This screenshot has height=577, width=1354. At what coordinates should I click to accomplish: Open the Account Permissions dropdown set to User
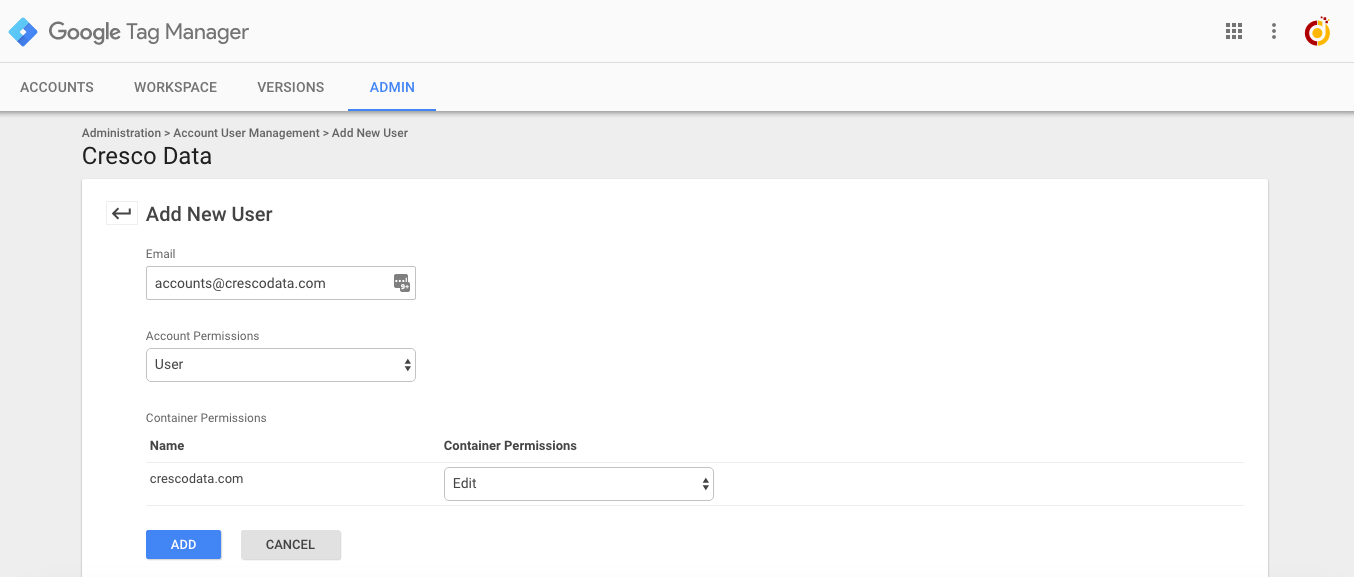point(281,365)
